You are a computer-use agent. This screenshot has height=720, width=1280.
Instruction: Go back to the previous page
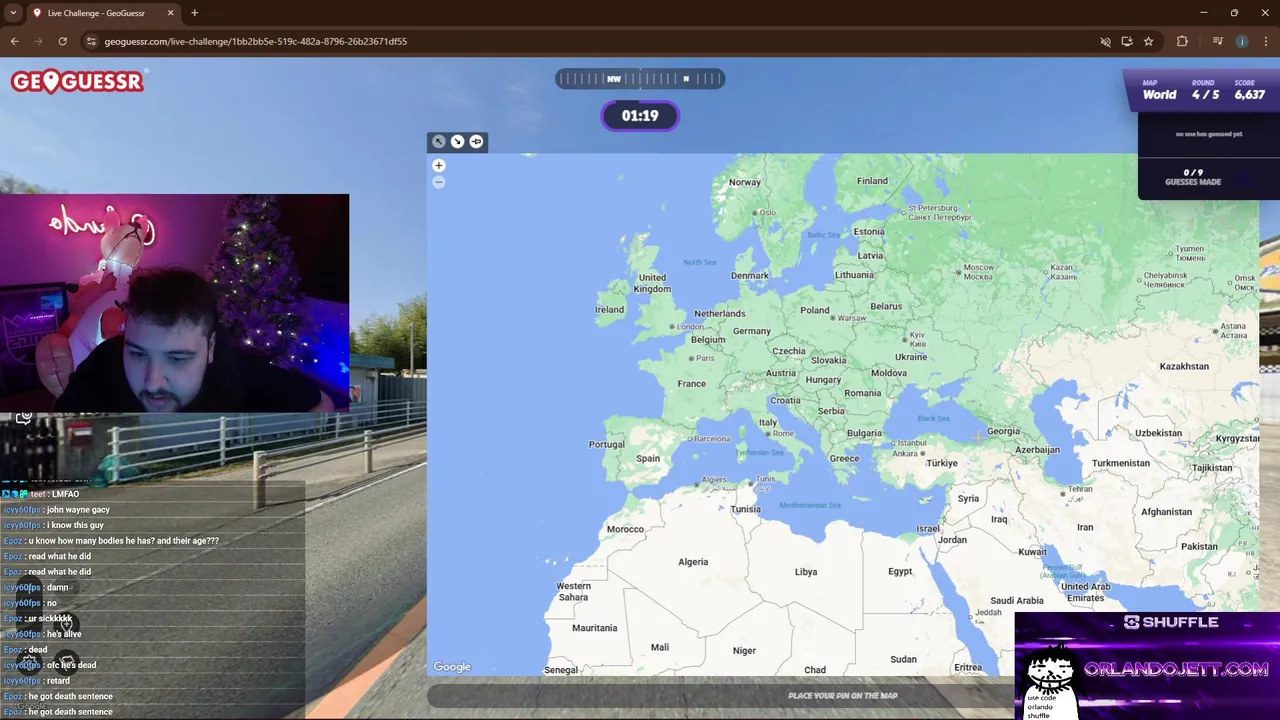(14, 41)
